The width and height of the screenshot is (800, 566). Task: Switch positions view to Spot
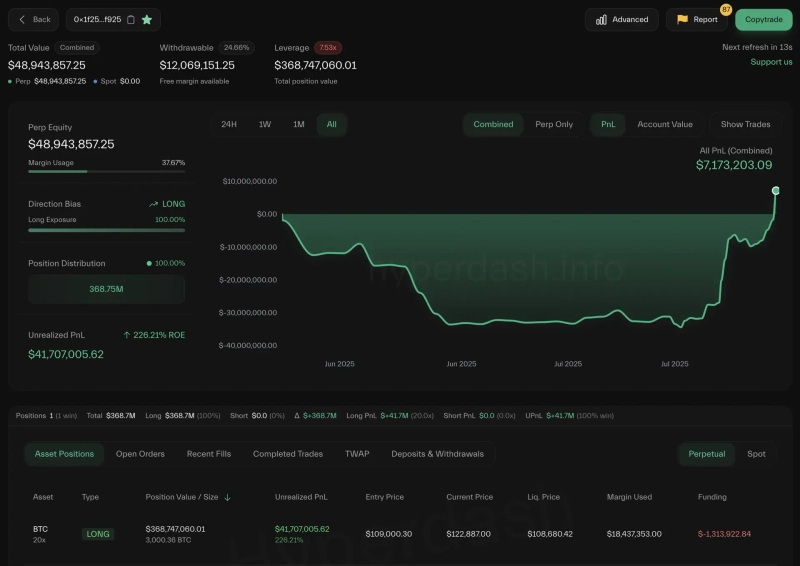756,454
